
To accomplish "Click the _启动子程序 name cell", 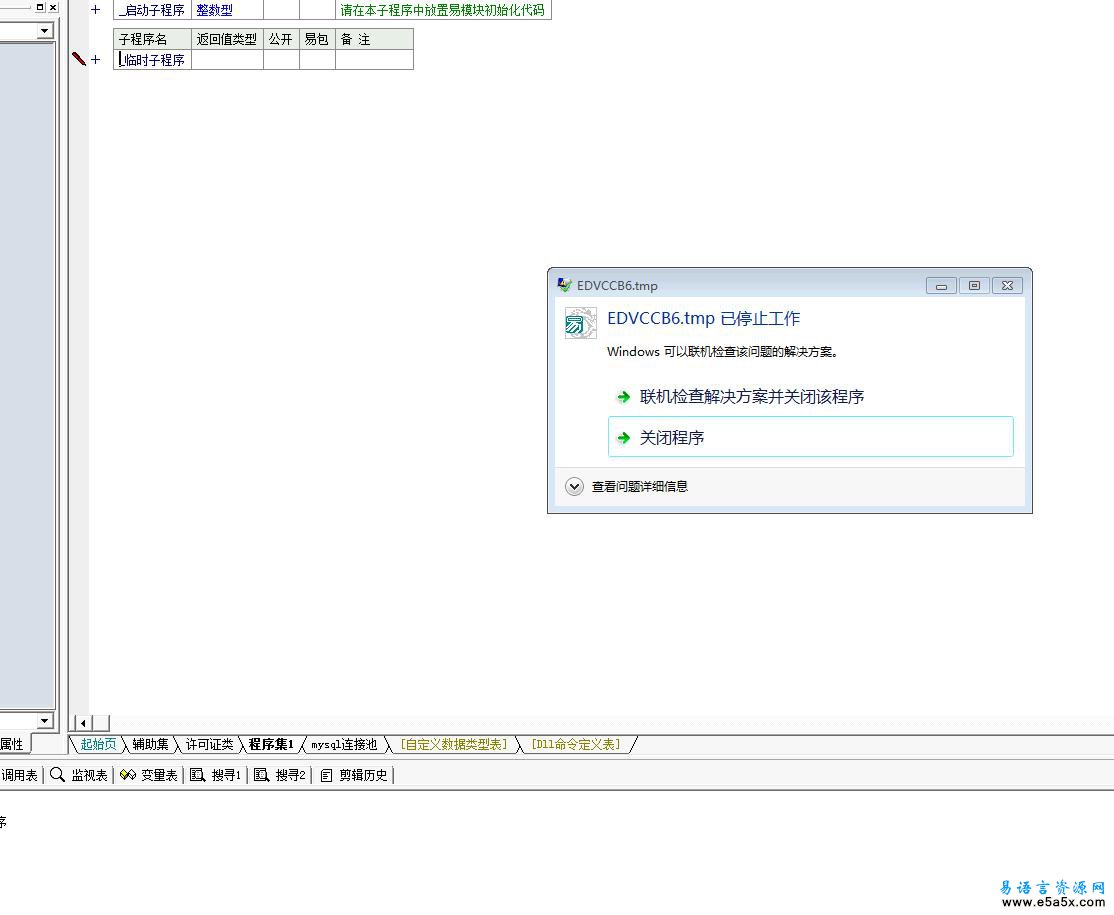I will 152,10.
